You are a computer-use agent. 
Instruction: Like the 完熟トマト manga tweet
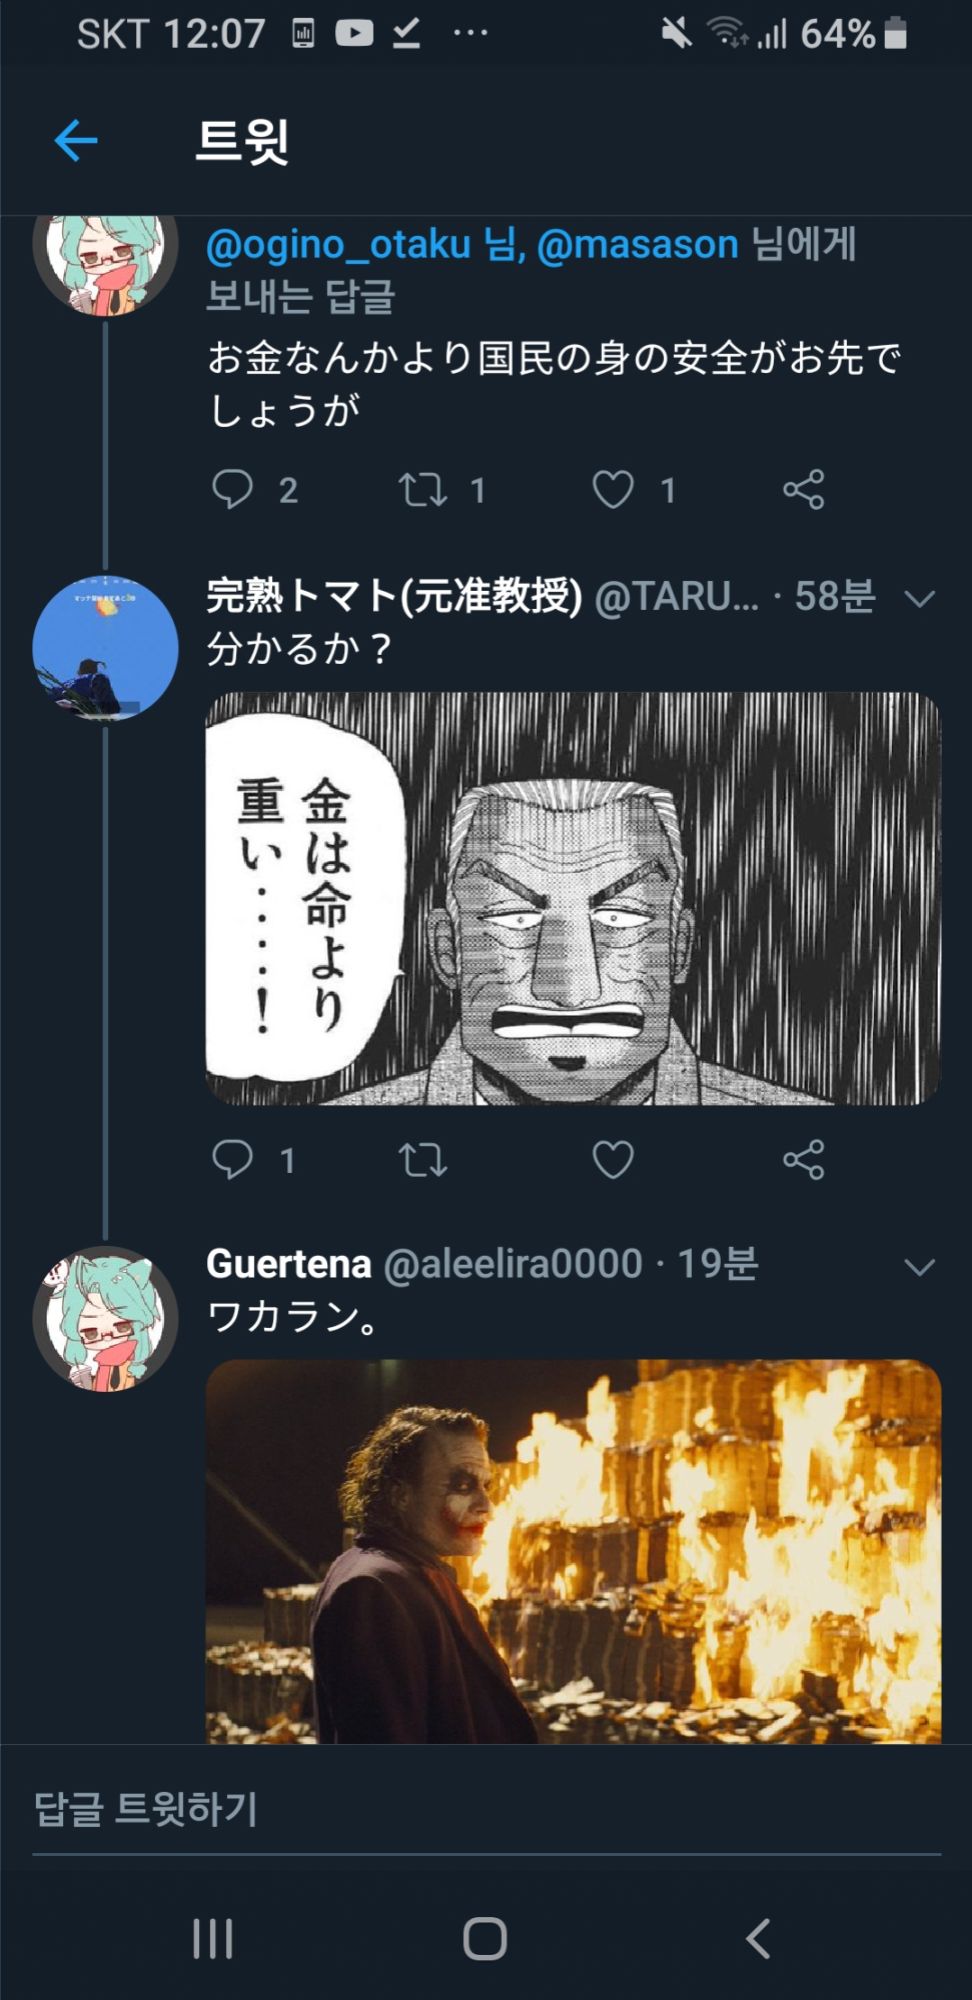(x=613, y=1160)
